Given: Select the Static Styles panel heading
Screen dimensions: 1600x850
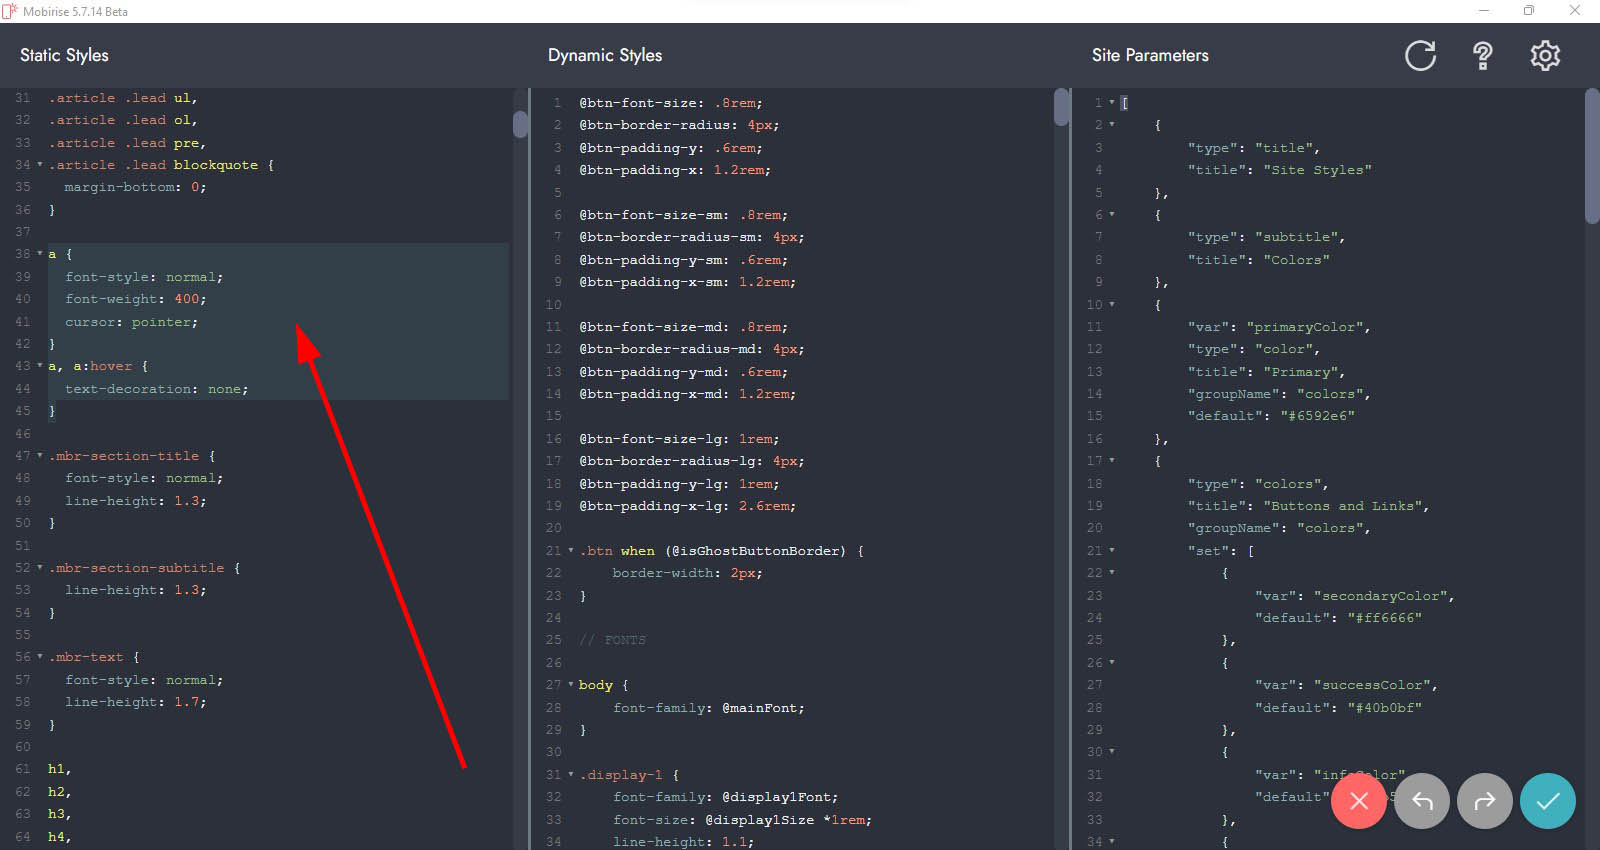Looking at the screenshot, I should [x=64, y=56].
